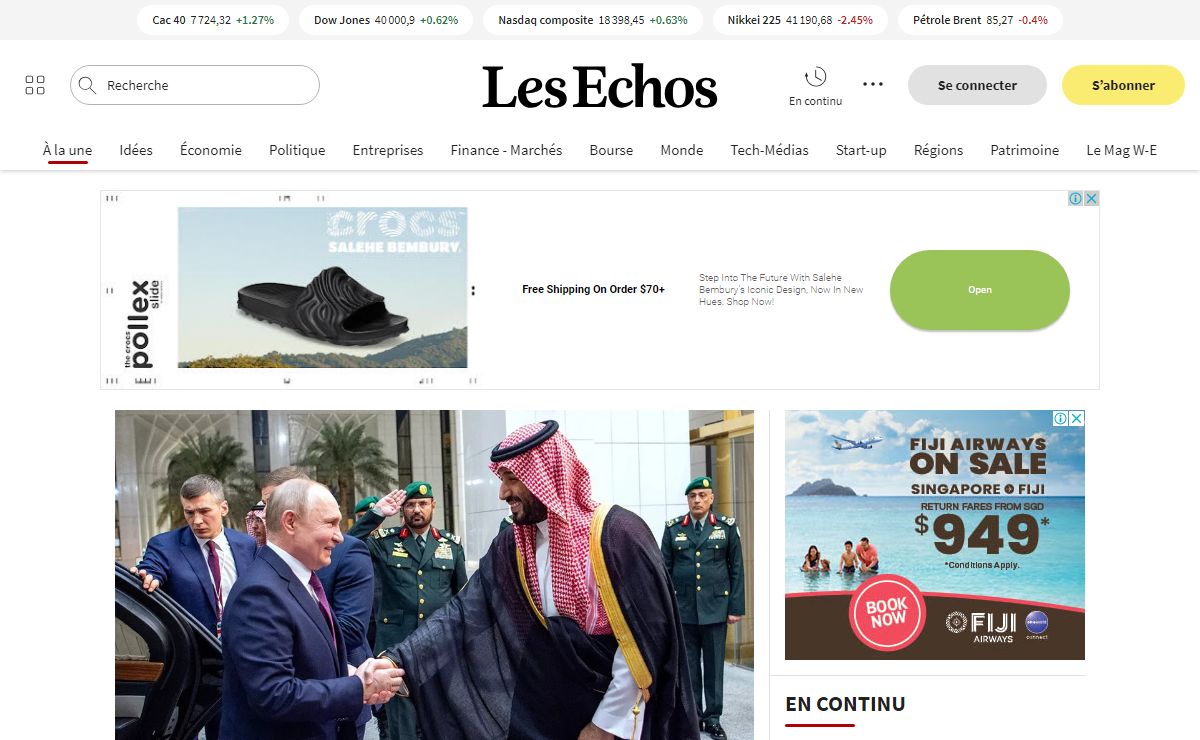Click the Fiji Airways ad info icon
Screen dimensions: 1200x740
click(1062, 418)
